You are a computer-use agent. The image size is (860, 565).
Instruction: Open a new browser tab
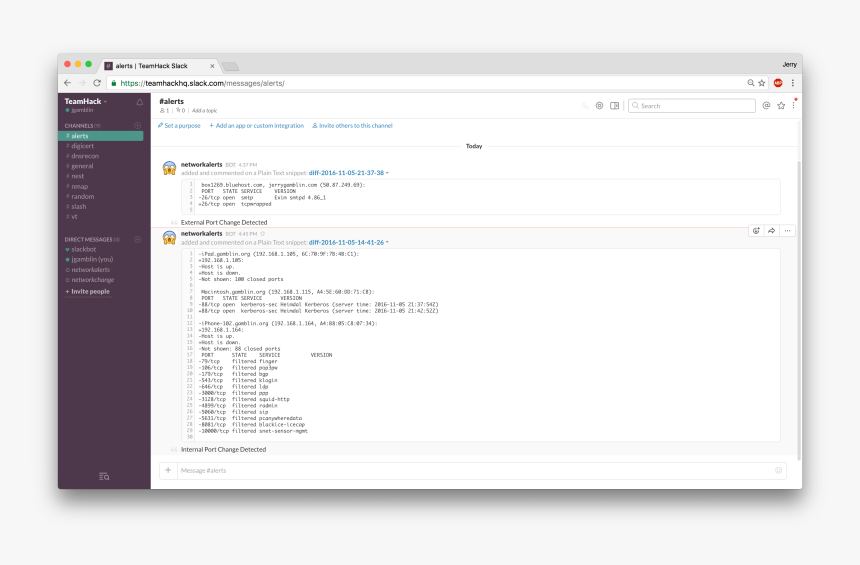[x=230, y=66]
